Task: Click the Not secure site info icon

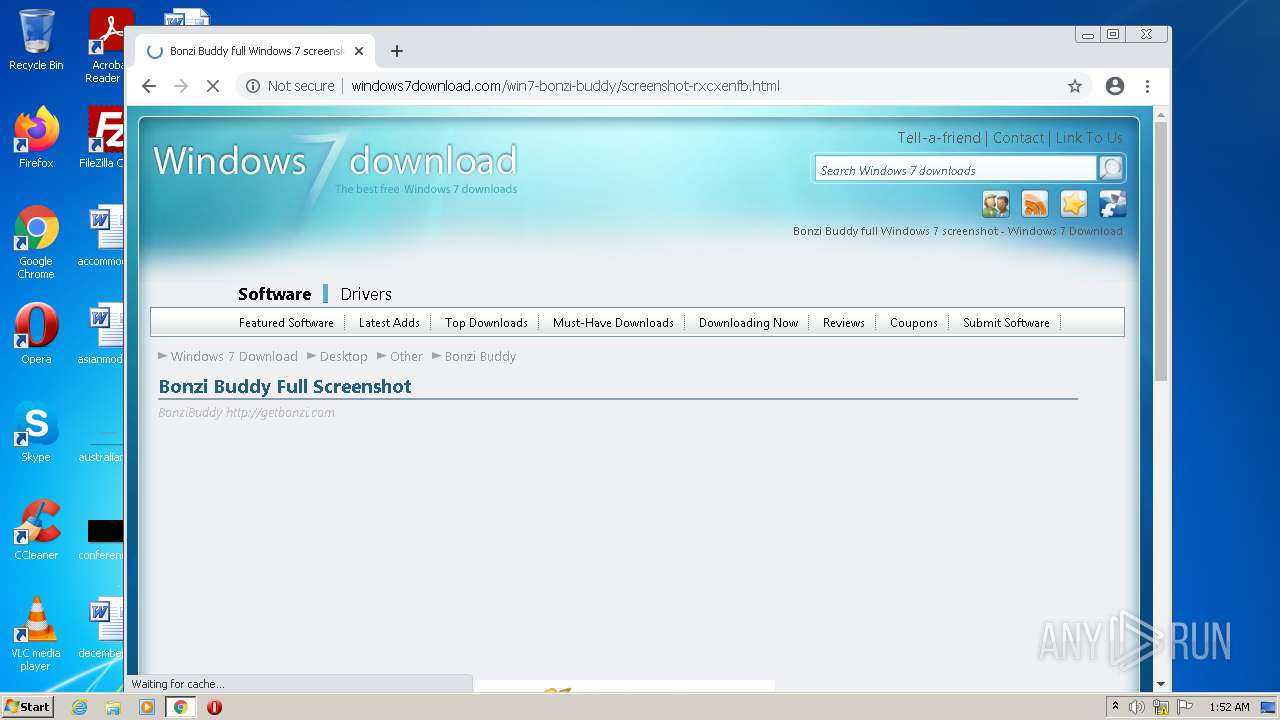Action: [x=253, y=86]
